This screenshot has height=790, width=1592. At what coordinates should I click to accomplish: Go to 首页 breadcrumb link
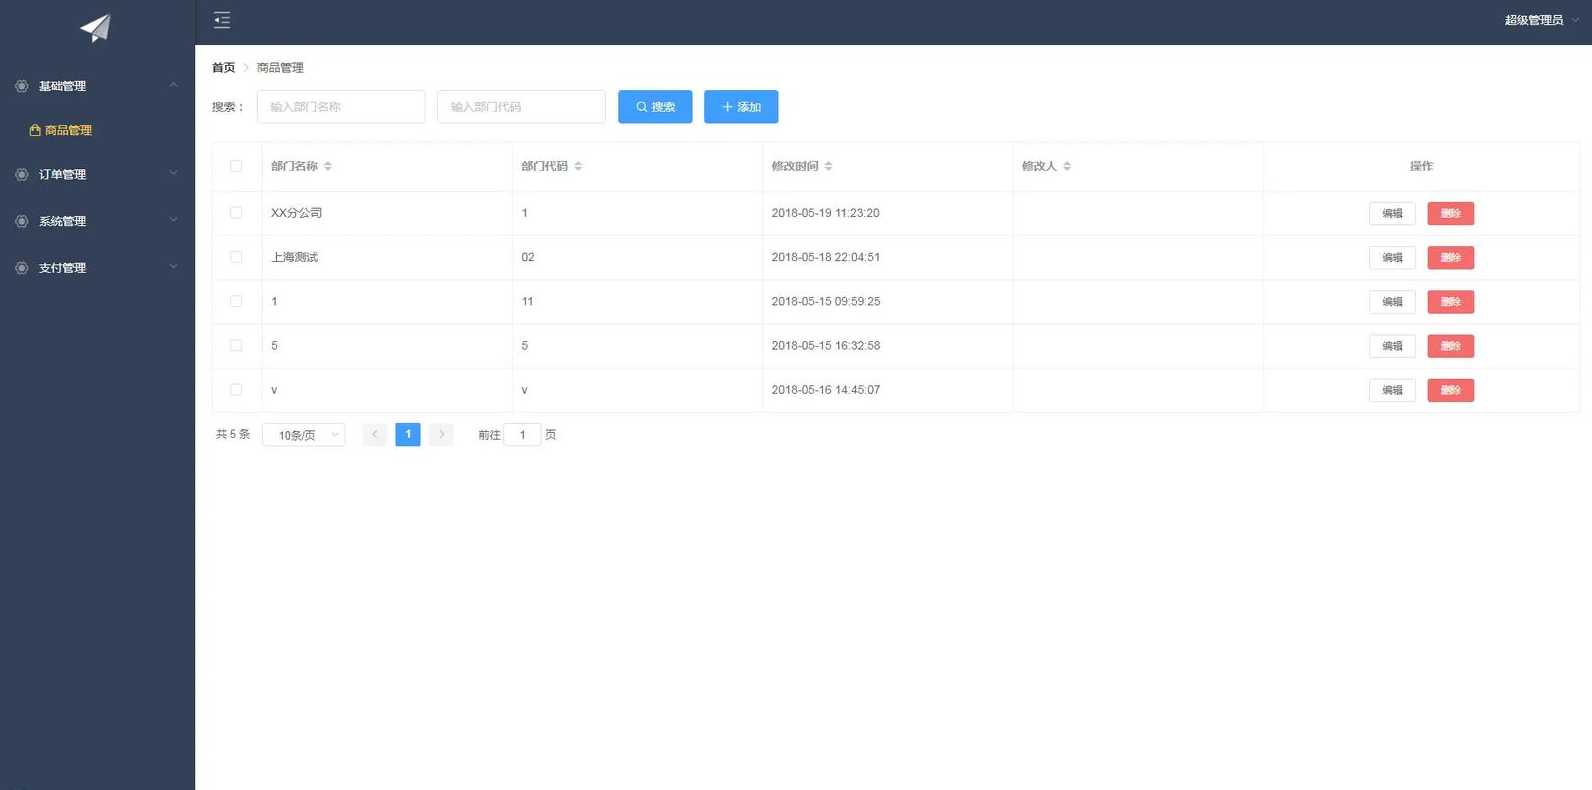pyautogui.click(x=223, y=68)
